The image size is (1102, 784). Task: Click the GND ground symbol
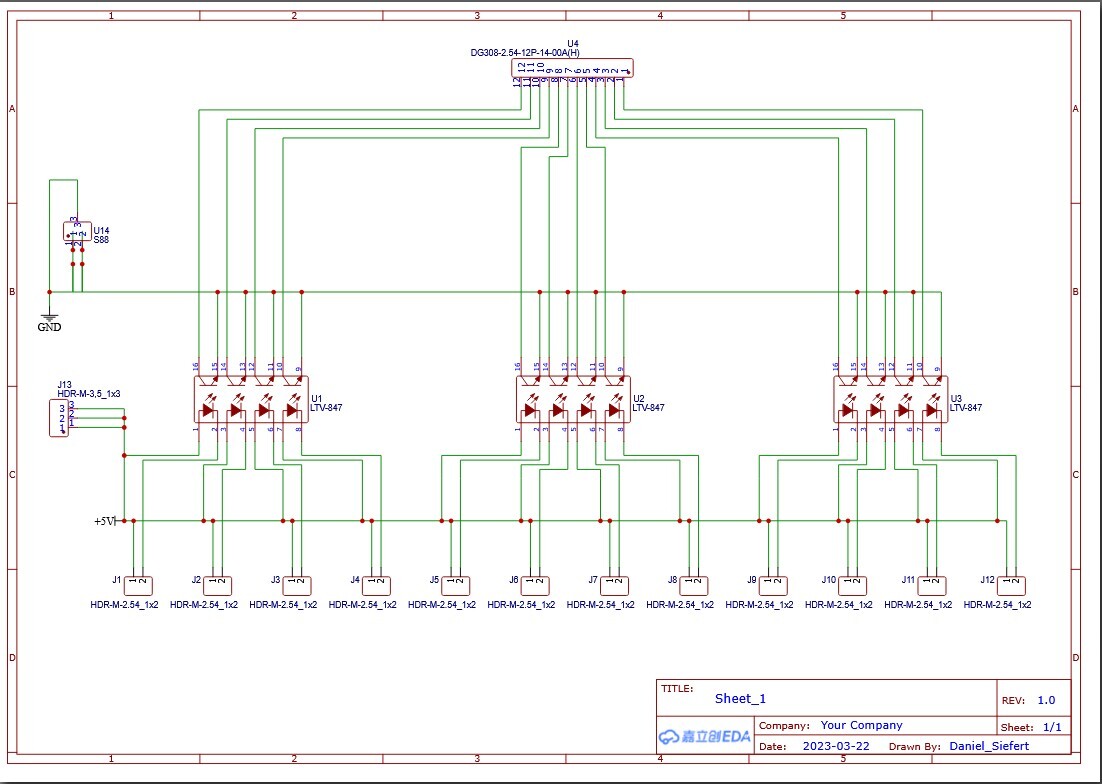click(x=48, y=318)
